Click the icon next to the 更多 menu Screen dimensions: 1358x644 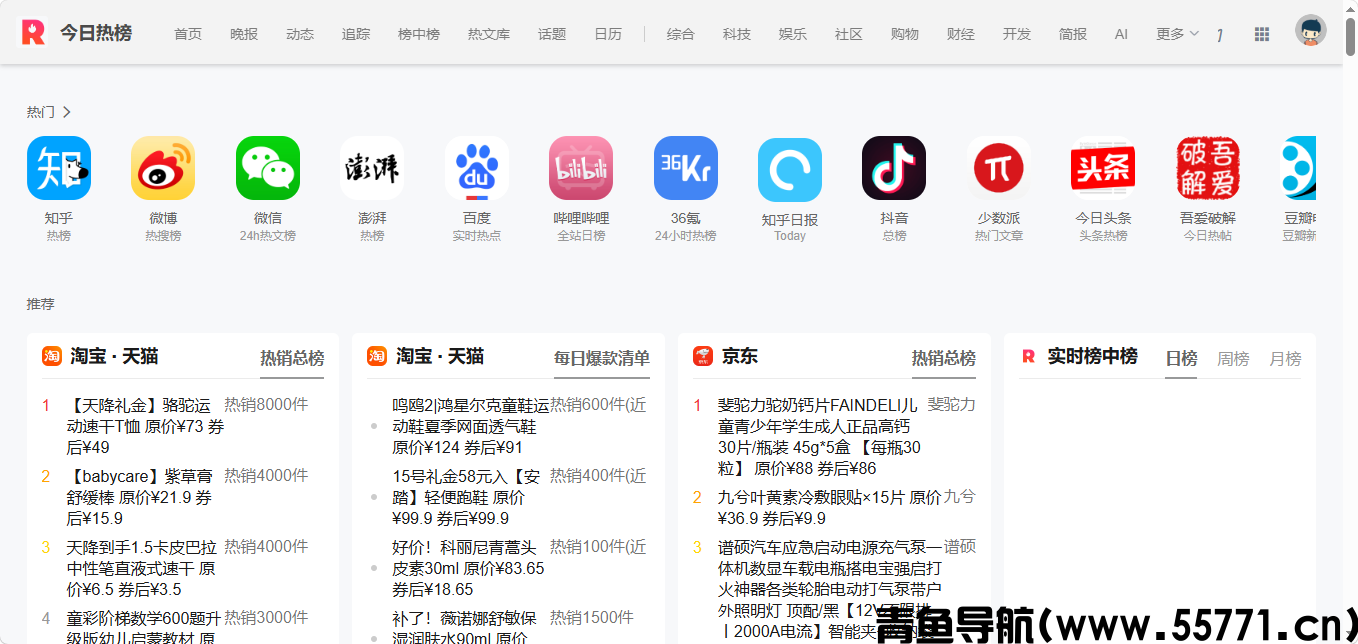click(1220, 35)
